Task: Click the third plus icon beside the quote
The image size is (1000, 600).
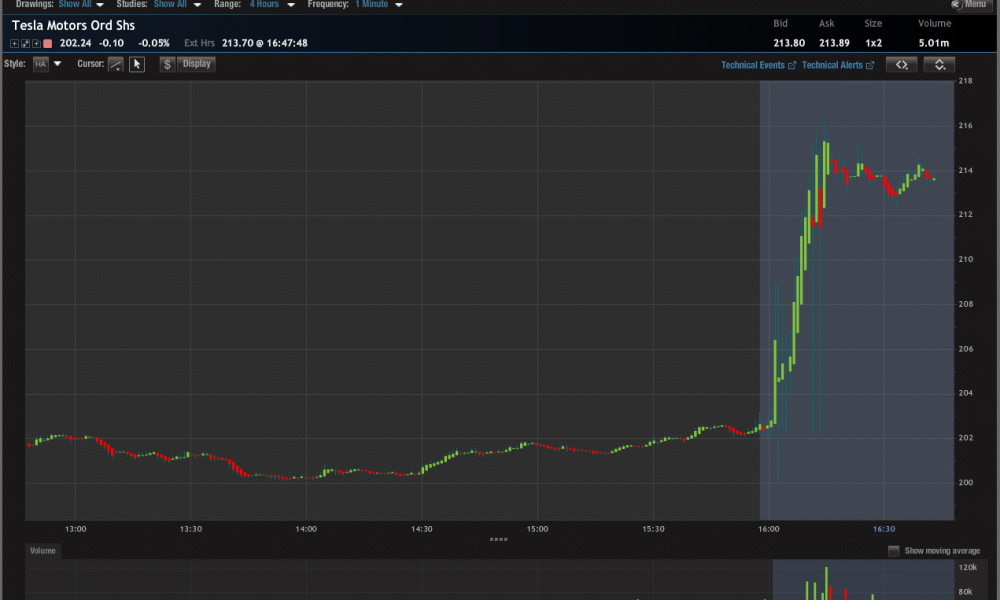Action: tap(36, 43)
